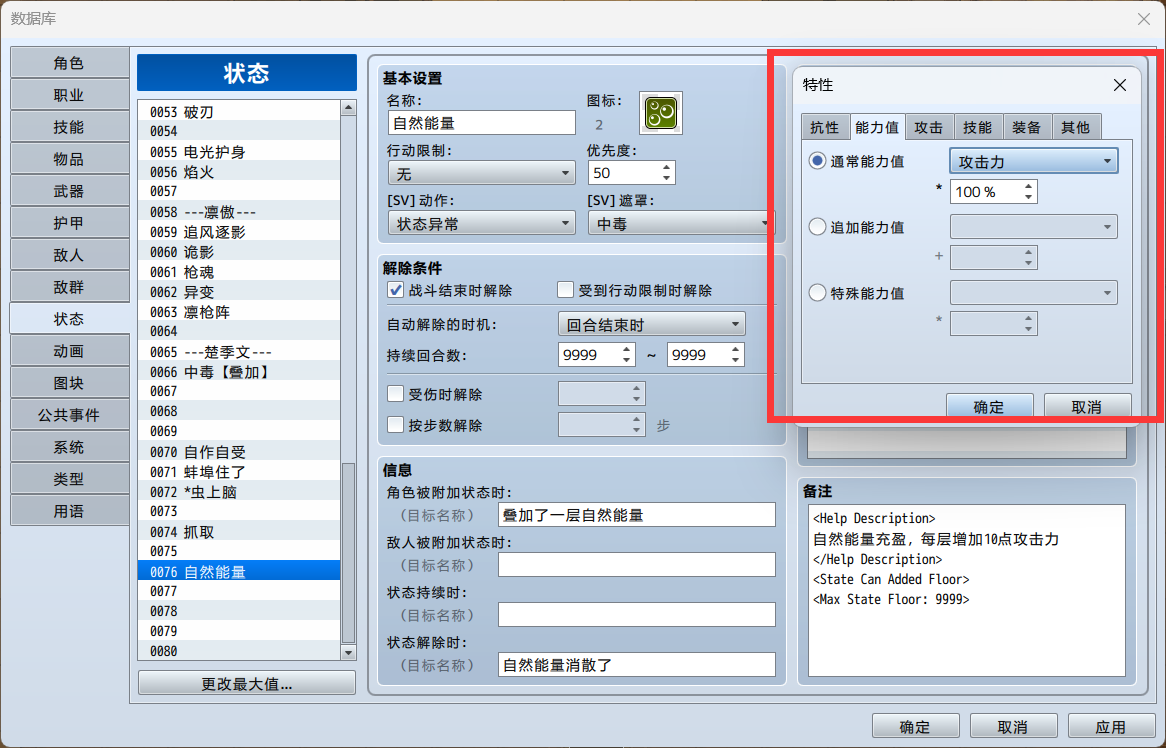Select state 0053 破刃
The width and height of the screenshot is (1166, 748).
pyautogui.click(x=239, y=112)
